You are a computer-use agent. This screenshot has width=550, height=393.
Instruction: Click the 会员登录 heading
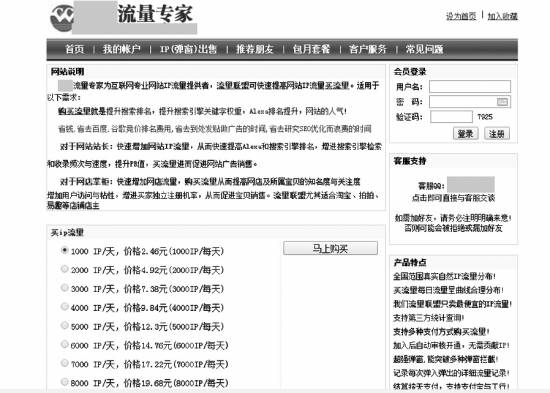tap(410, 72)
